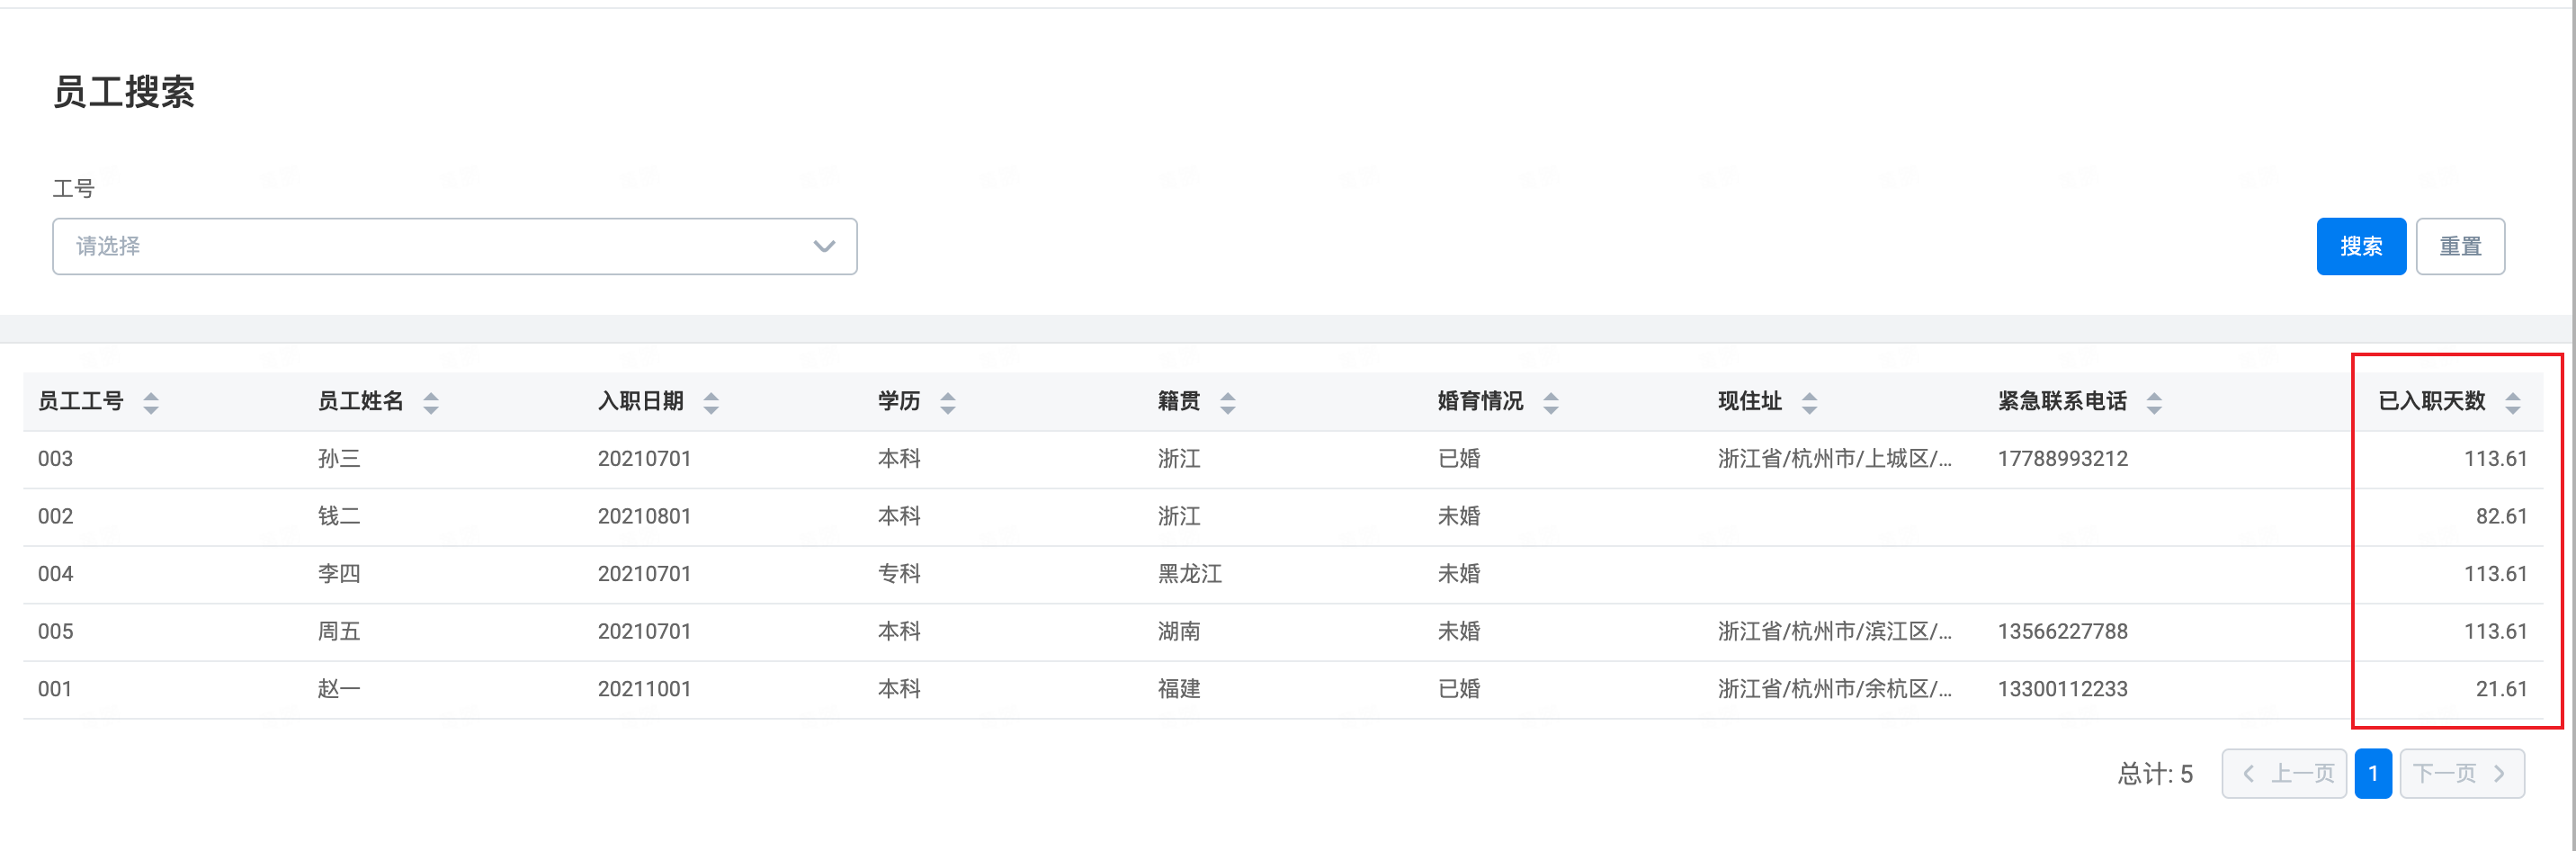
Task: Sort by 员工姓名 column arrows
Action: 431,403
